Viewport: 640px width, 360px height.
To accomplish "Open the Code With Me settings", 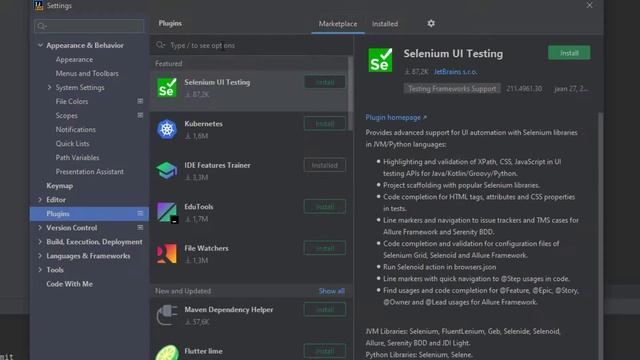I will coord(69,284).
